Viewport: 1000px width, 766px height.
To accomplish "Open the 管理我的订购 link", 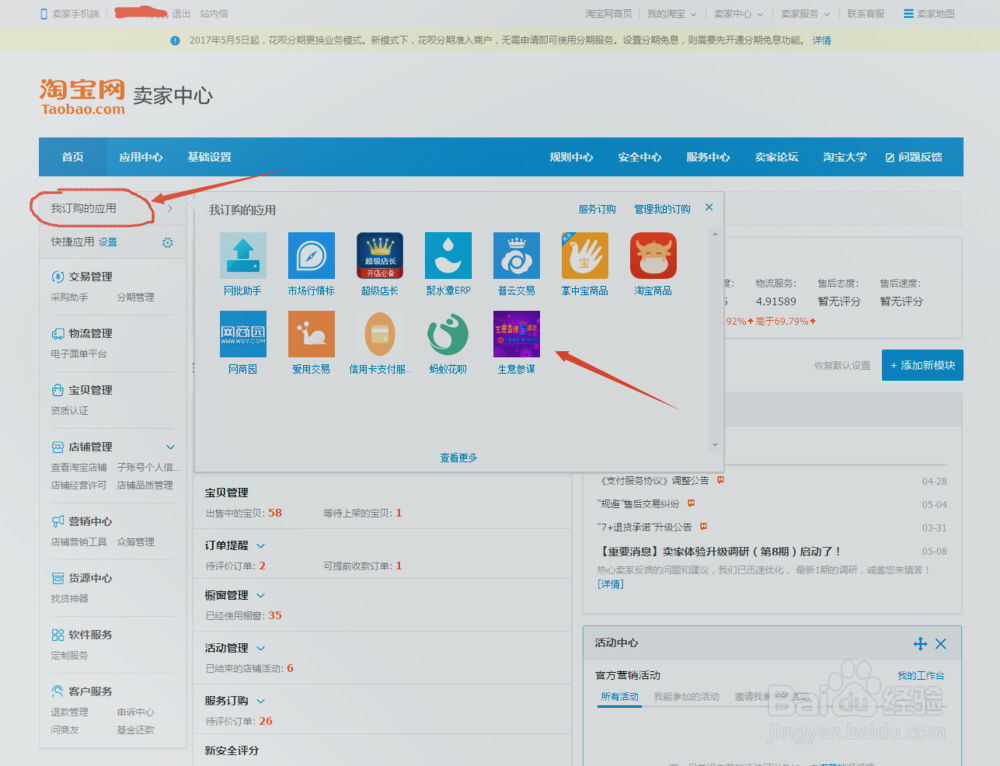I will (662, 209).
